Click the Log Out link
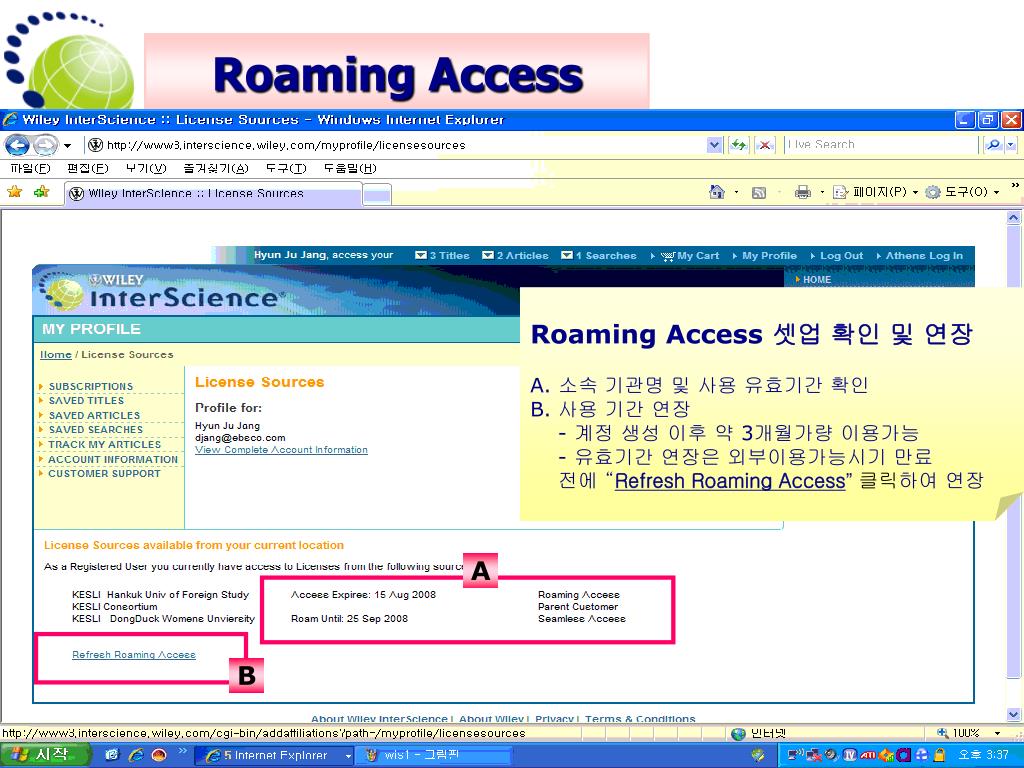Viewport: 1024px width, 768px height. (841, 256)
